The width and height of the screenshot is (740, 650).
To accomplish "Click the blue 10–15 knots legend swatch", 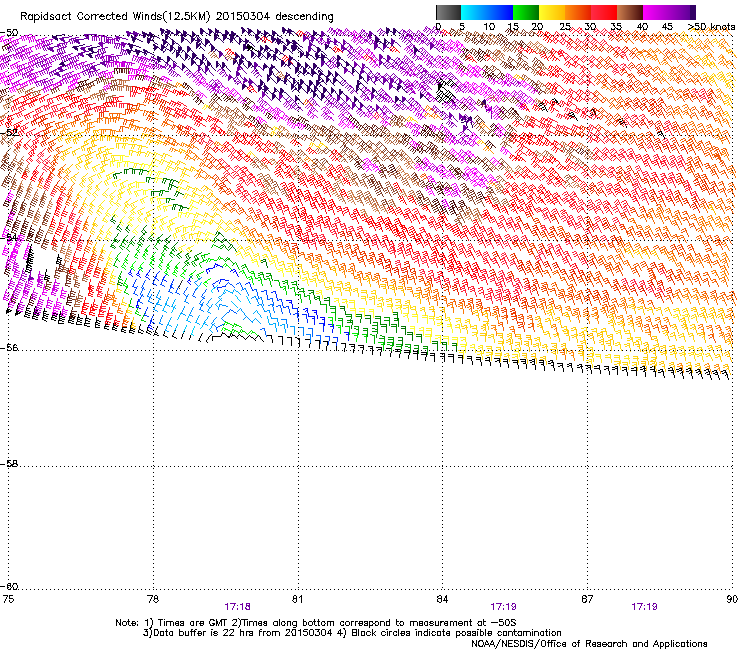I will coord(500,12).
